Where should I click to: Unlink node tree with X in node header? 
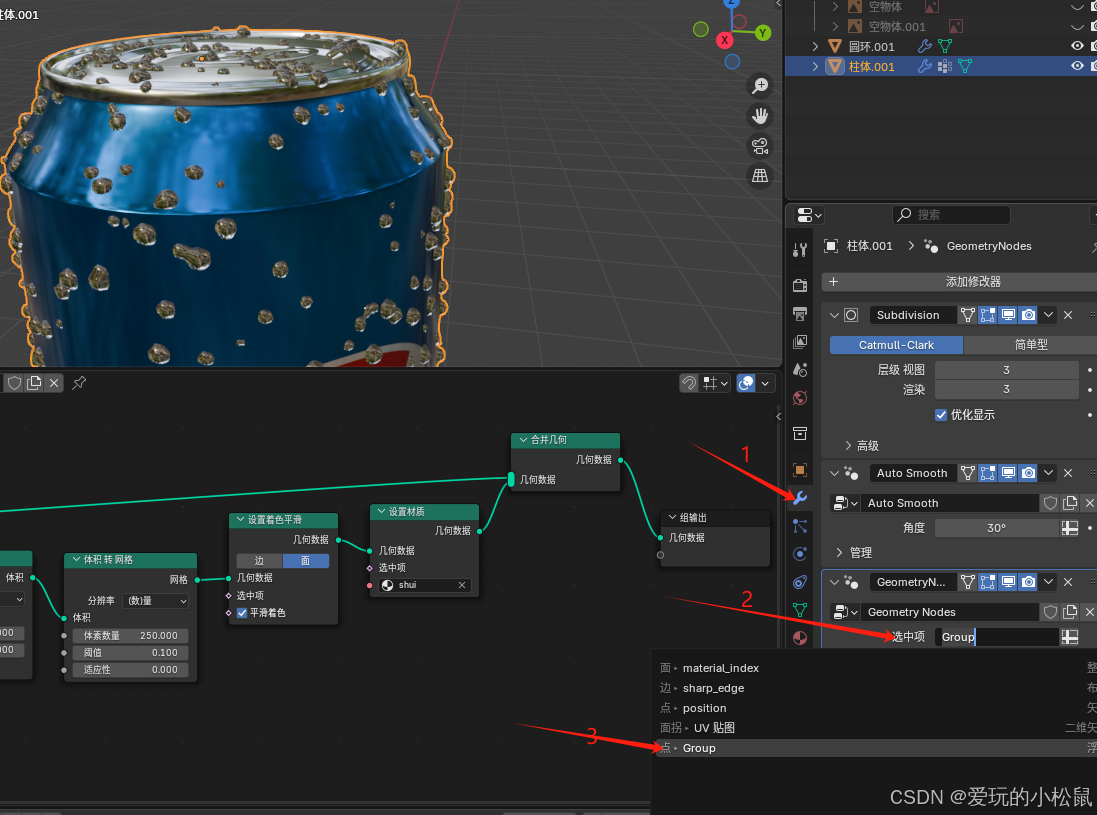(54, 383)
